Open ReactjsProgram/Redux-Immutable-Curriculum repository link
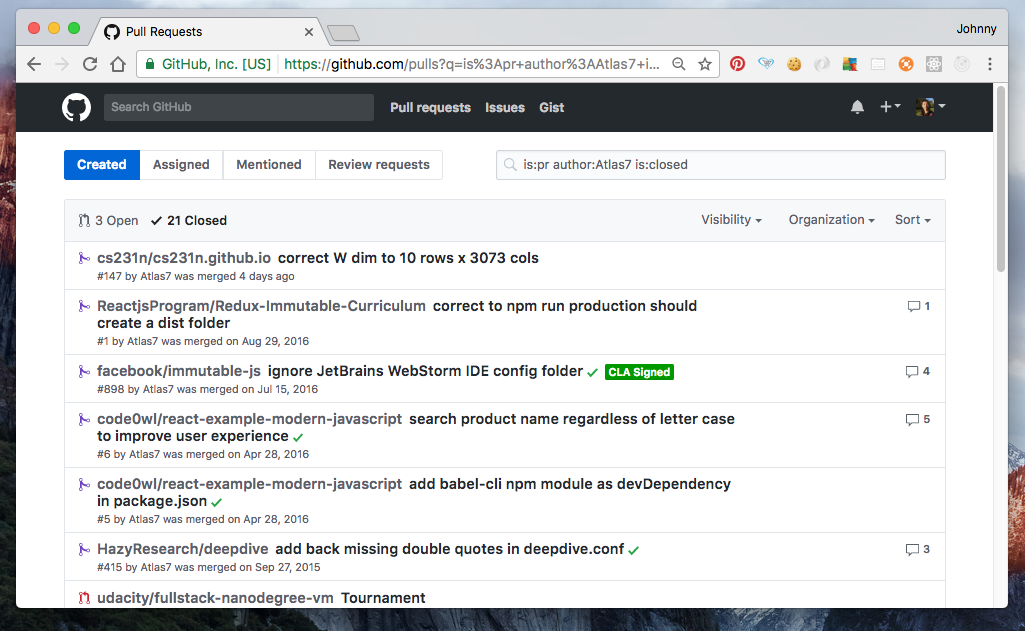The width and height of the screenshot is (1025, 631). point(261,306)
